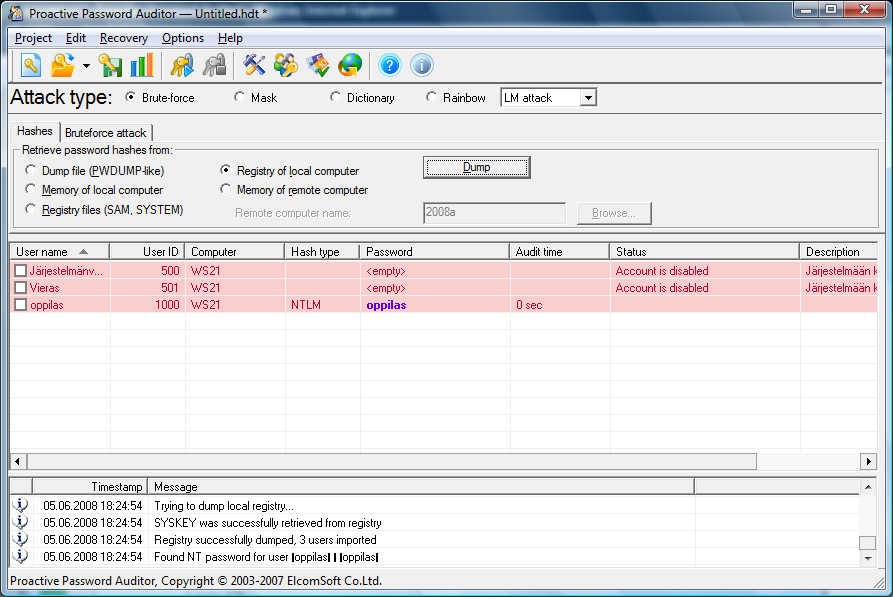
Task: Open the Help menu
Action: tap(230, 38)
